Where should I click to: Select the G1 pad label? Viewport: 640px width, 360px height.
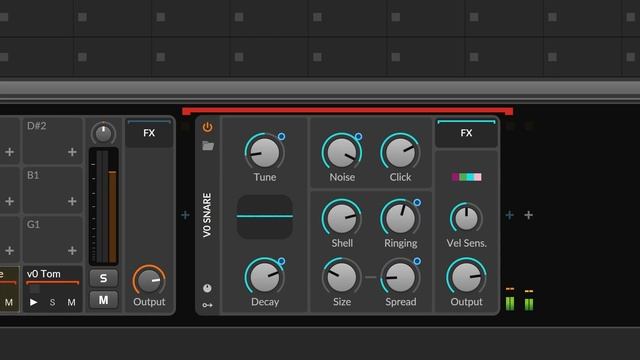pyautogui.click(x=33, y=224)
